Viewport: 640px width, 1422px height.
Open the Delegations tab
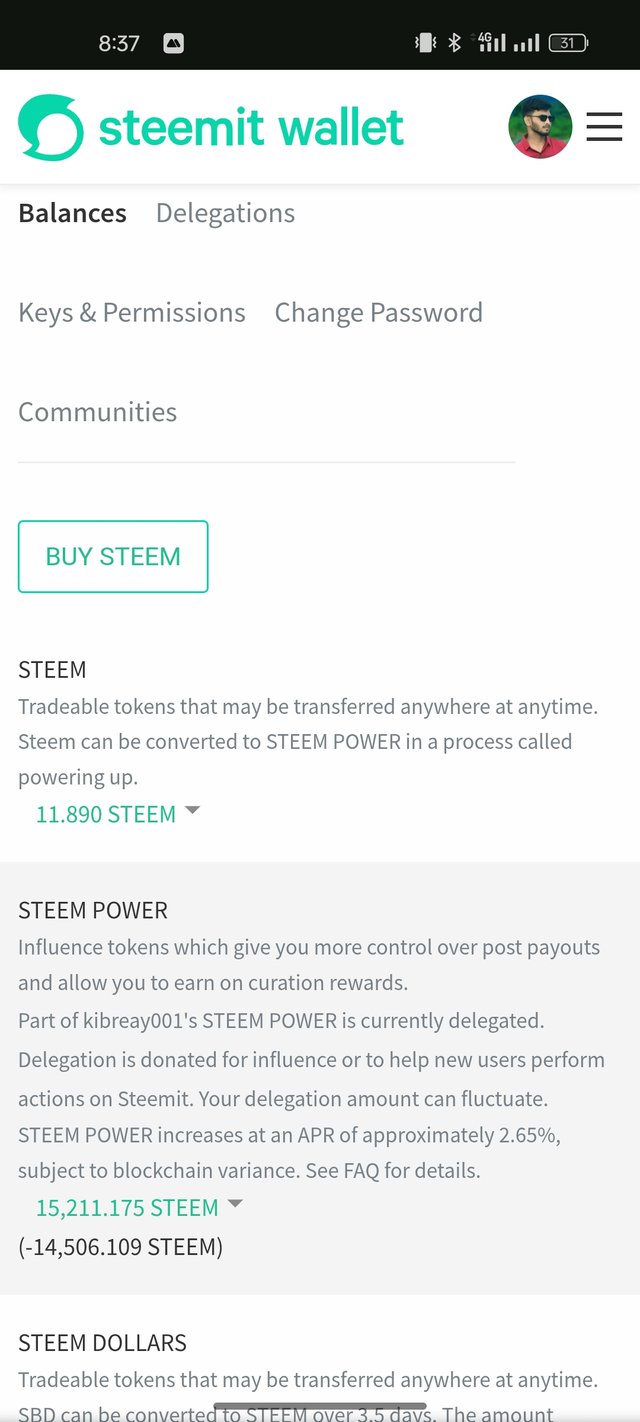[225, 213]
